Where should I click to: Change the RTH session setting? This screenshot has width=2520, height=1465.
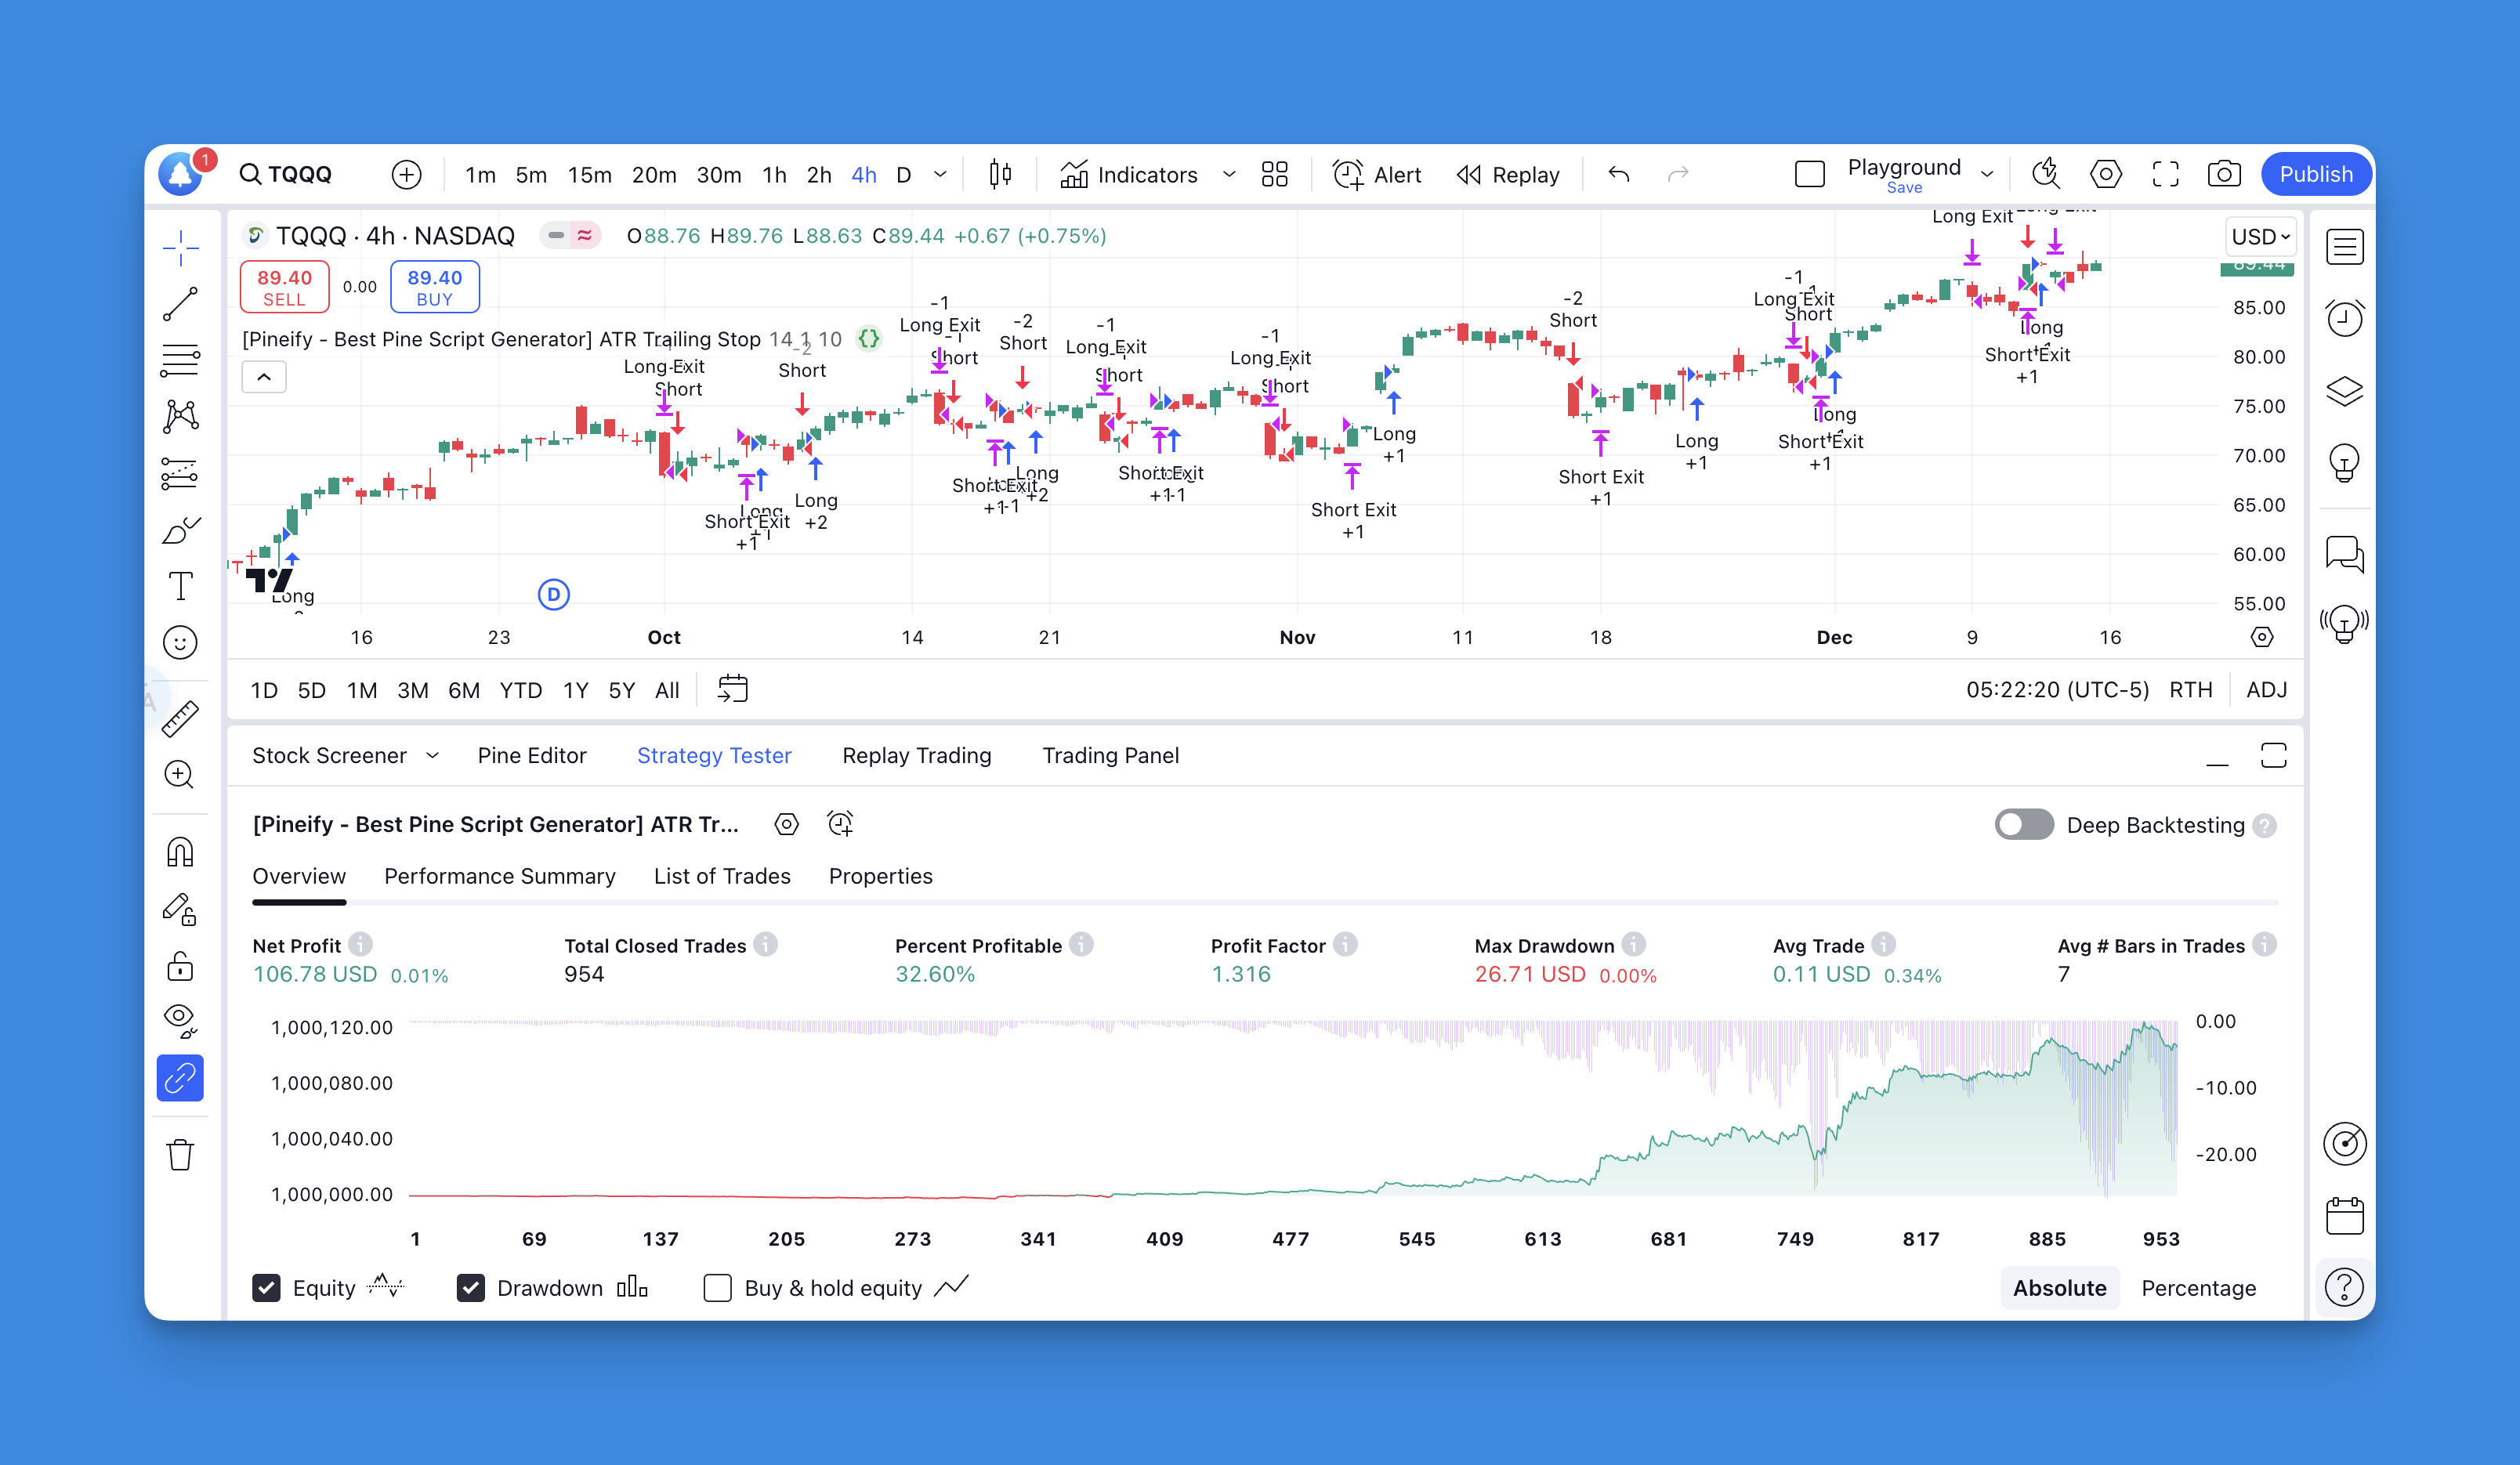(2190, 690)
